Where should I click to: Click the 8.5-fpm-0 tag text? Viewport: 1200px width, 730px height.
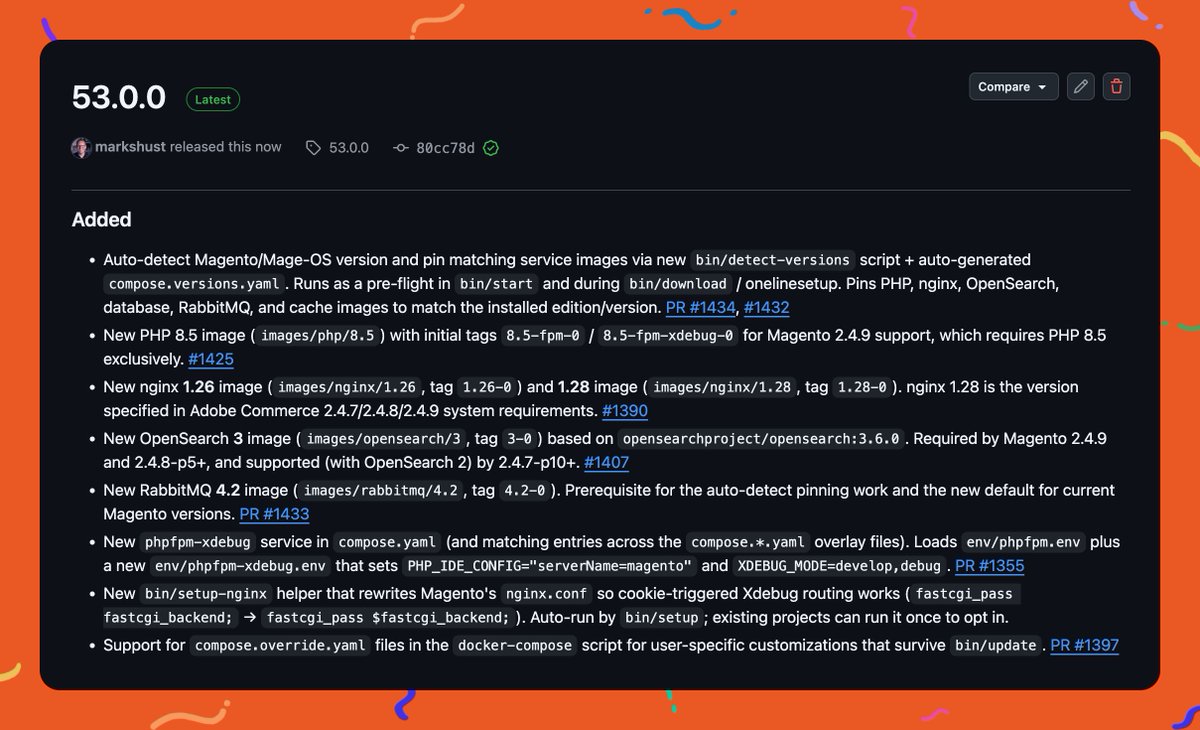[542, 336]
